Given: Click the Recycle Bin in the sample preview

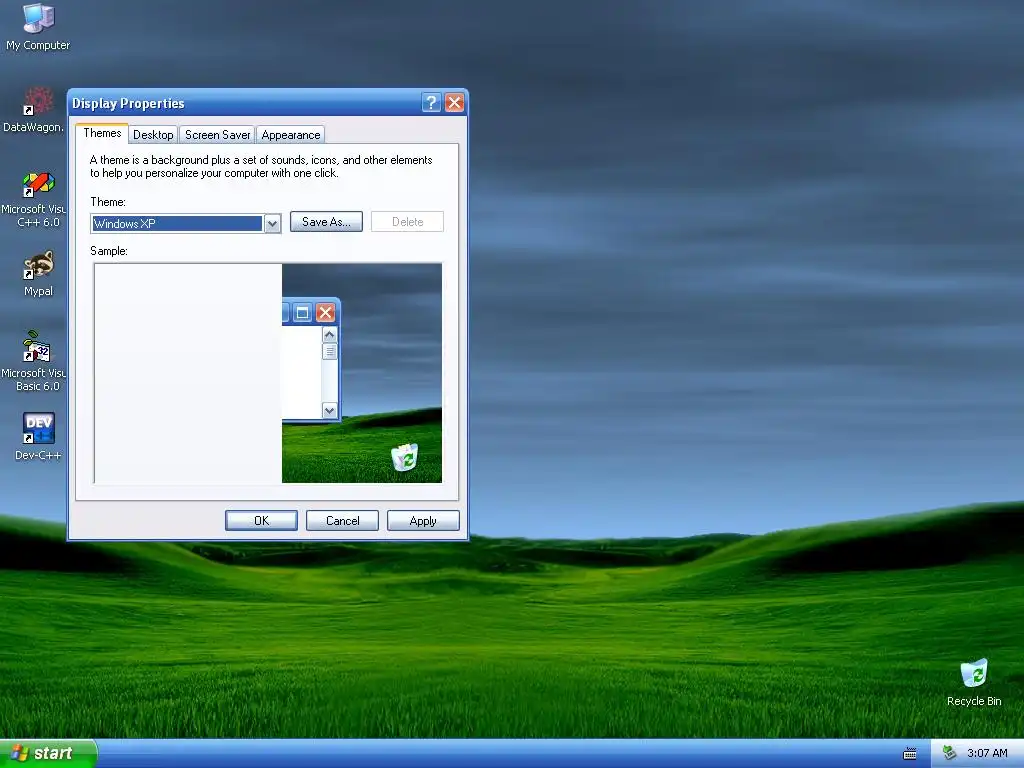Looking at the screenshot, I should 405,457.
